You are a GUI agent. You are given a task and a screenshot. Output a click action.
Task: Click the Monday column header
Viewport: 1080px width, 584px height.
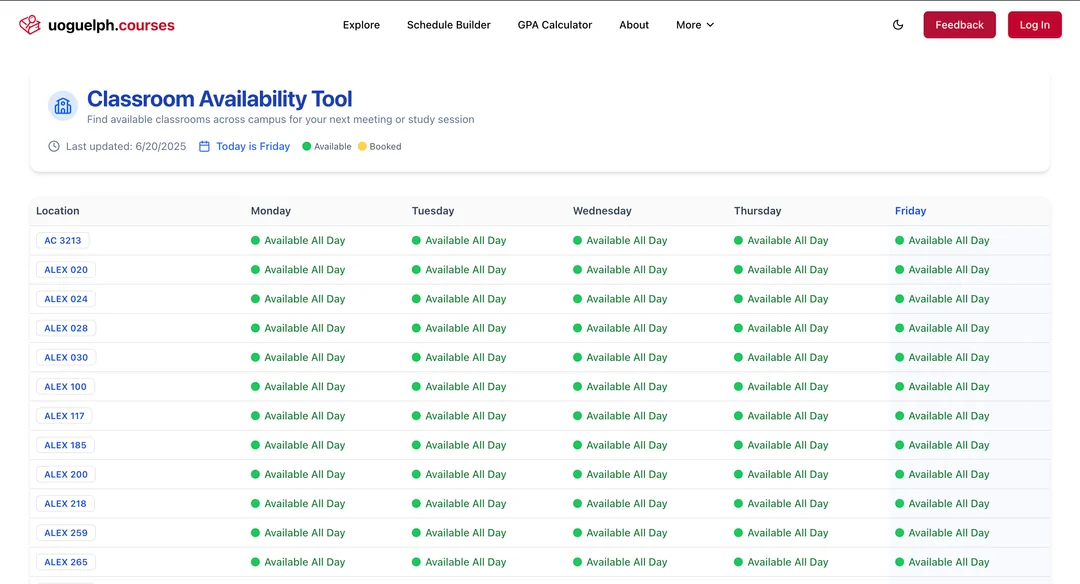tap(271, 211)
